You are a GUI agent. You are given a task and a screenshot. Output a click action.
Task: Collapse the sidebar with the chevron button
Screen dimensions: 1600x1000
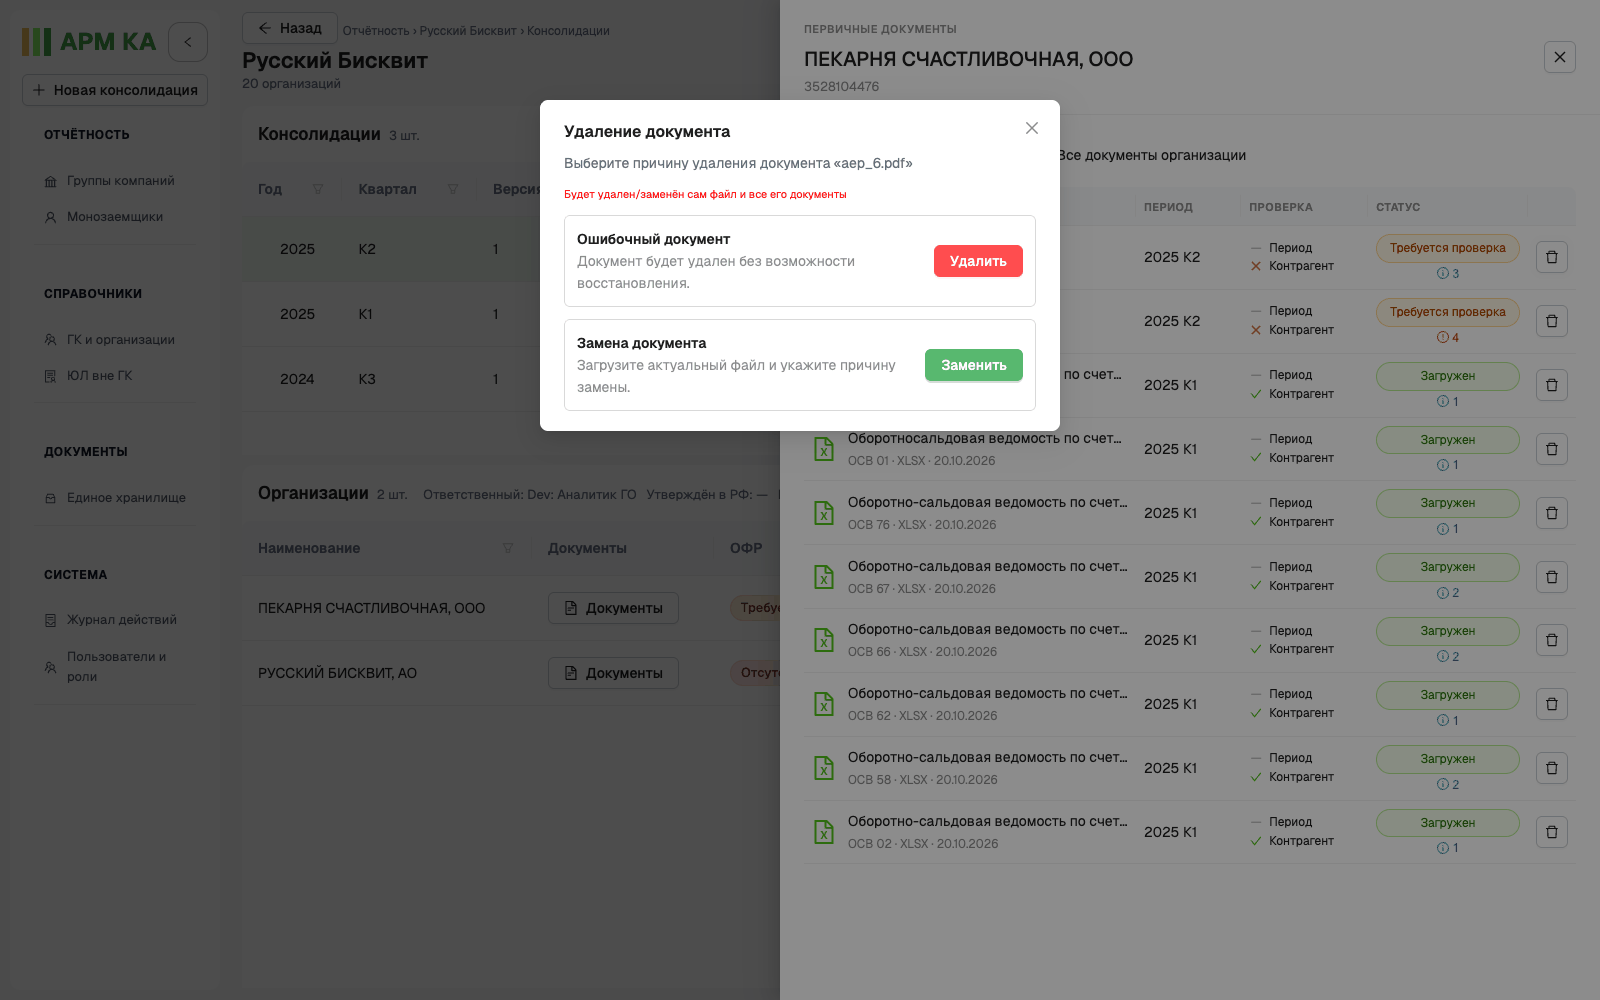188,42
